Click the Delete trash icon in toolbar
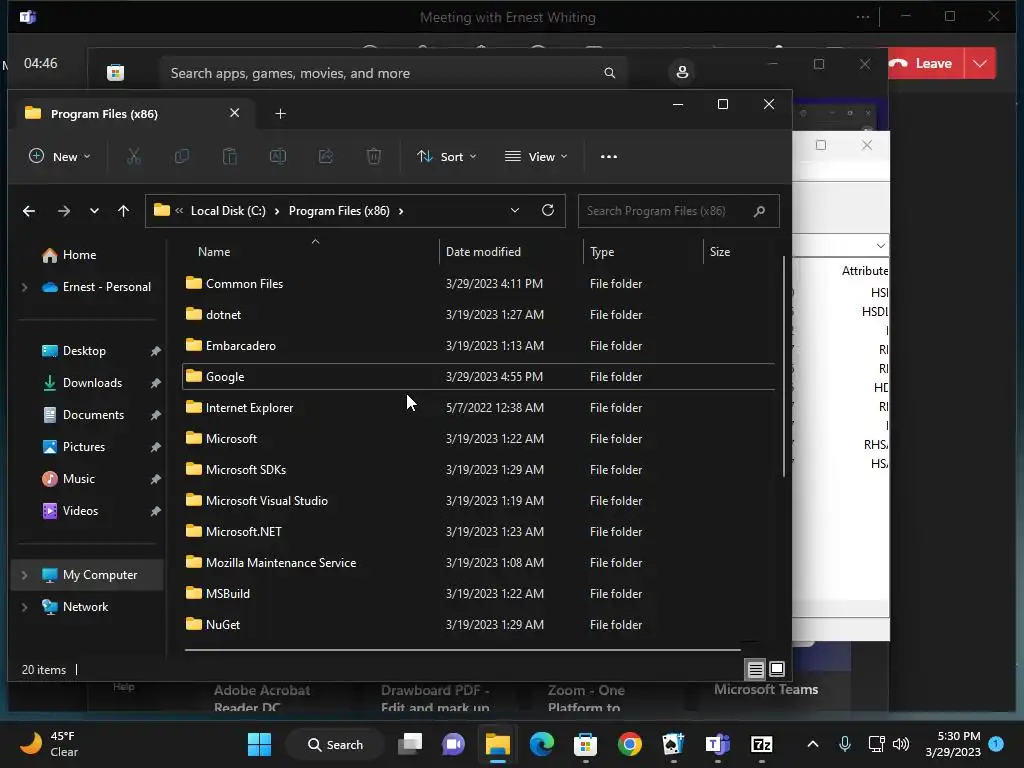The image size is (1024, 768). click(374, 156)
